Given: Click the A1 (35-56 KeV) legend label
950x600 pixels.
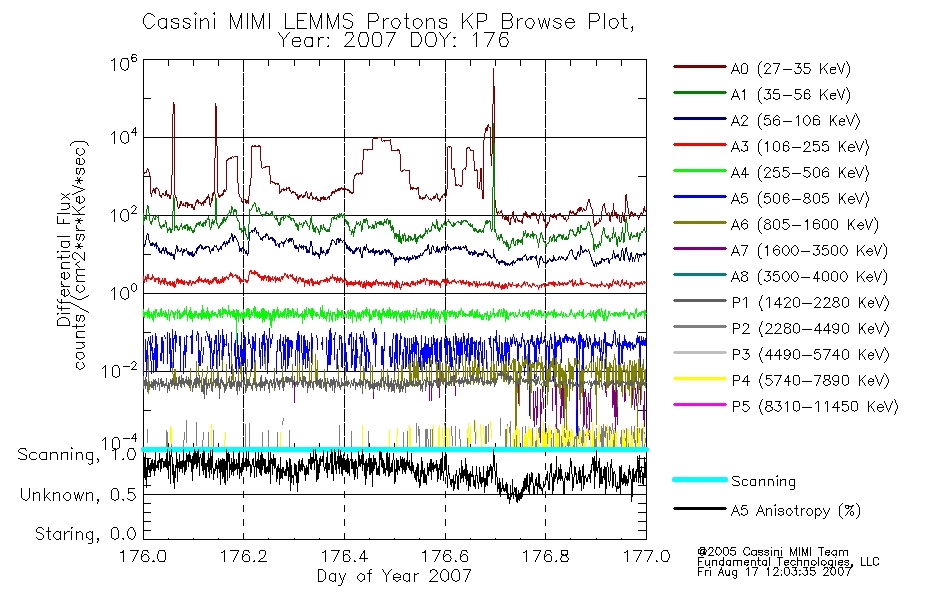Looking at the screenshot, I should point(790,95).
